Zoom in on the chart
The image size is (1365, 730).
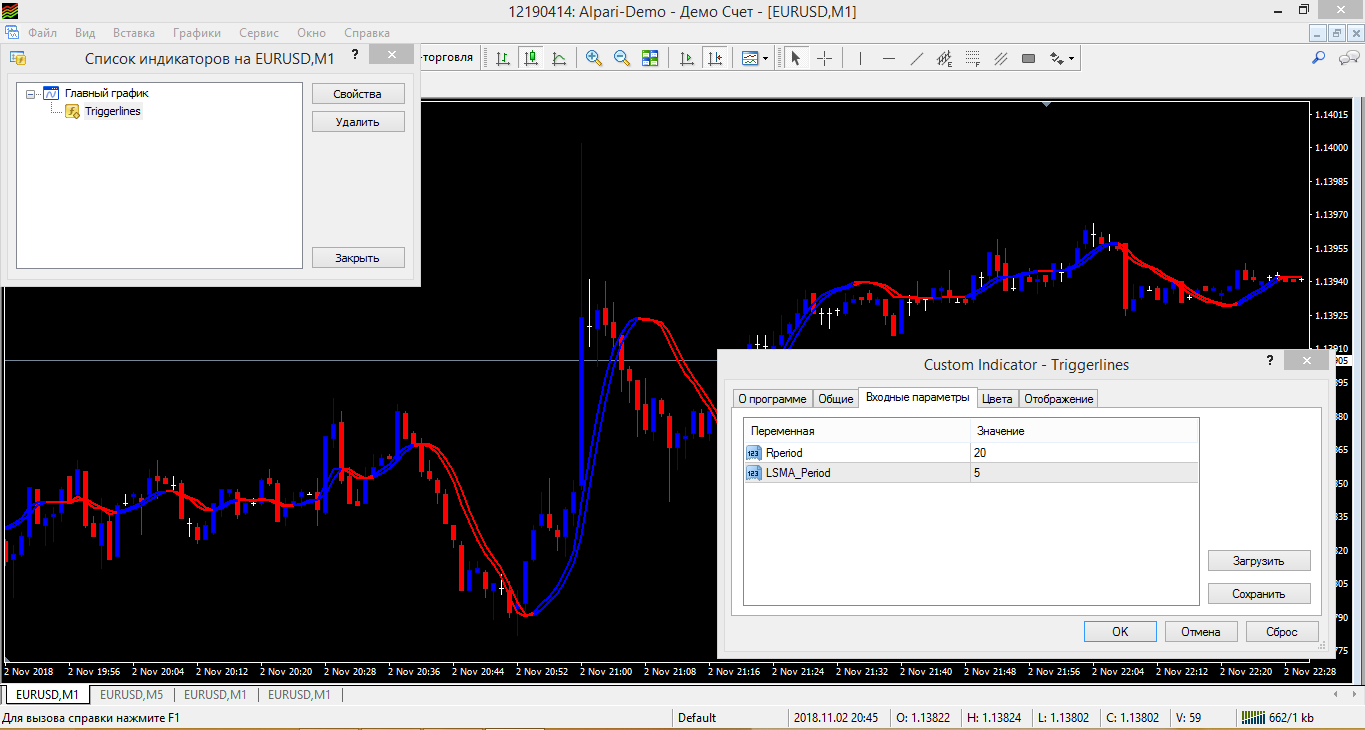pos(594,58)
